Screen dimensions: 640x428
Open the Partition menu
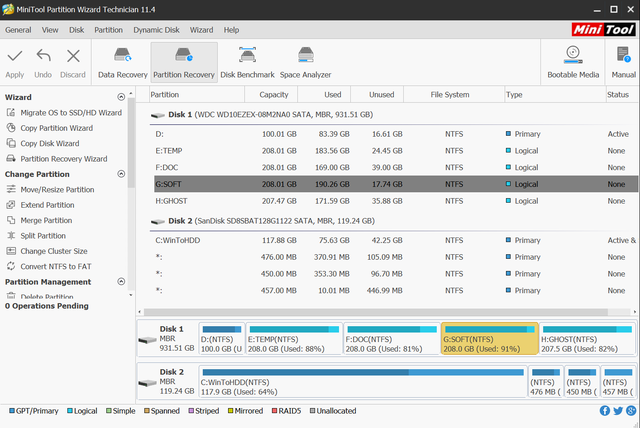point(109,30)
